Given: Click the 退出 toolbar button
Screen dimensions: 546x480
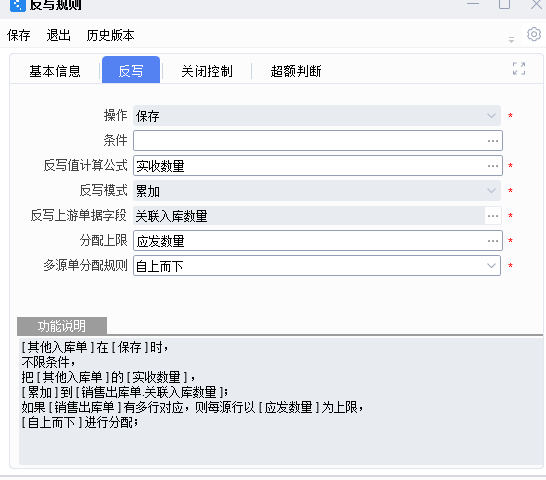Looking at the screenshot, I should (x=58, y=35).
